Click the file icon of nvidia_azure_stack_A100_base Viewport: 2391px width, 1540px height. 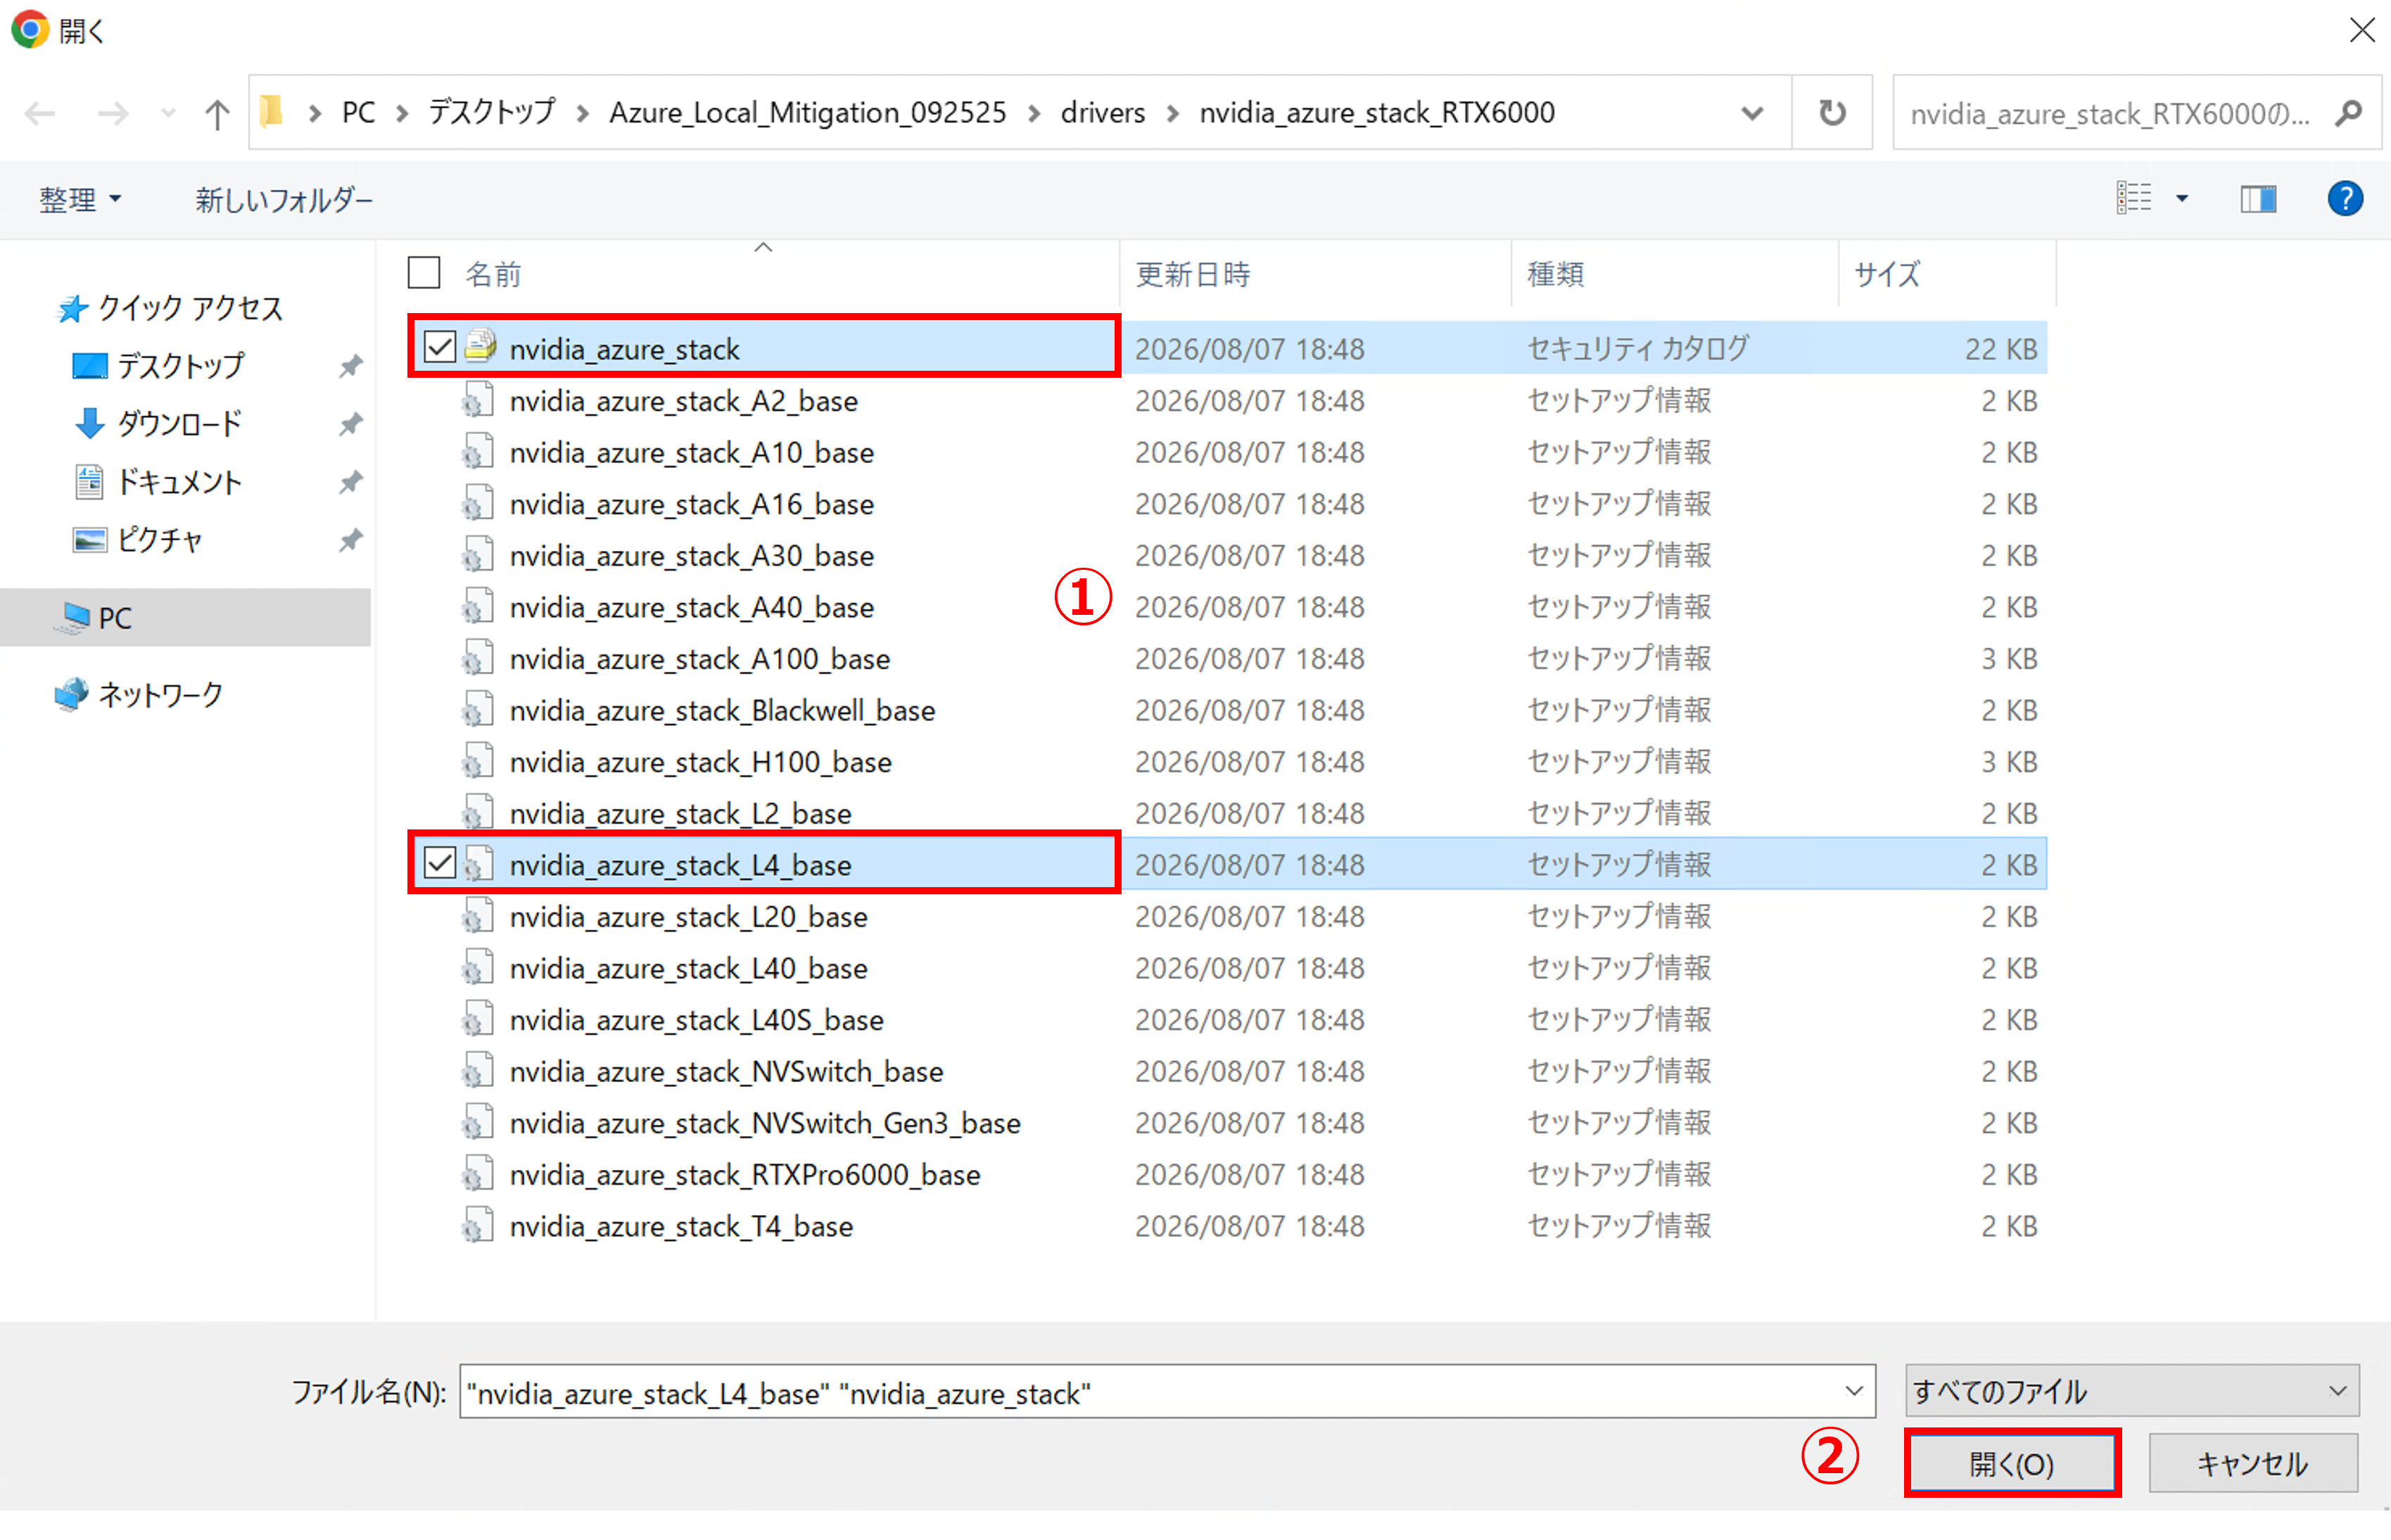478,657
